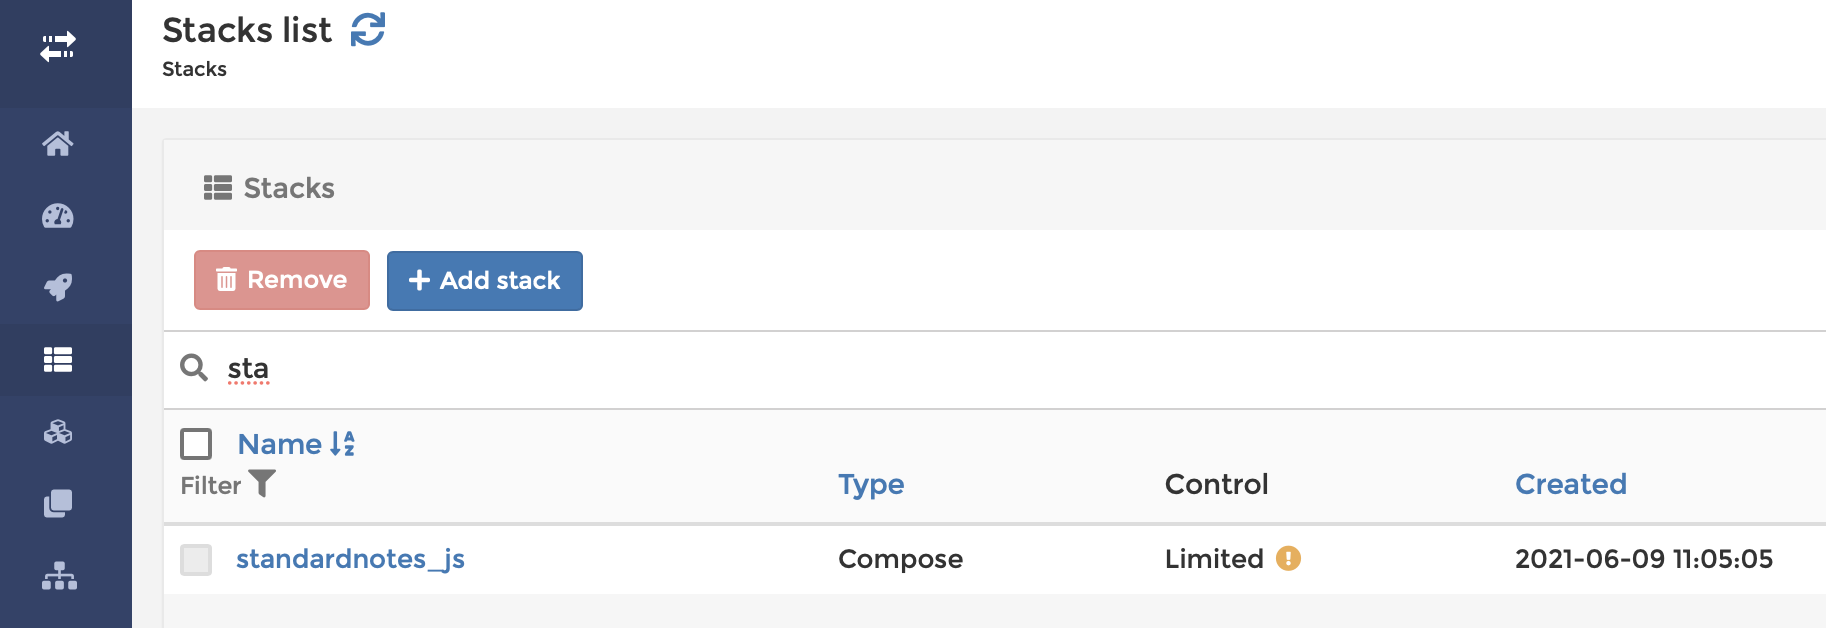Open the Stacks breadcrumb label
The image size is (1826, 628).
pos(194,69)
